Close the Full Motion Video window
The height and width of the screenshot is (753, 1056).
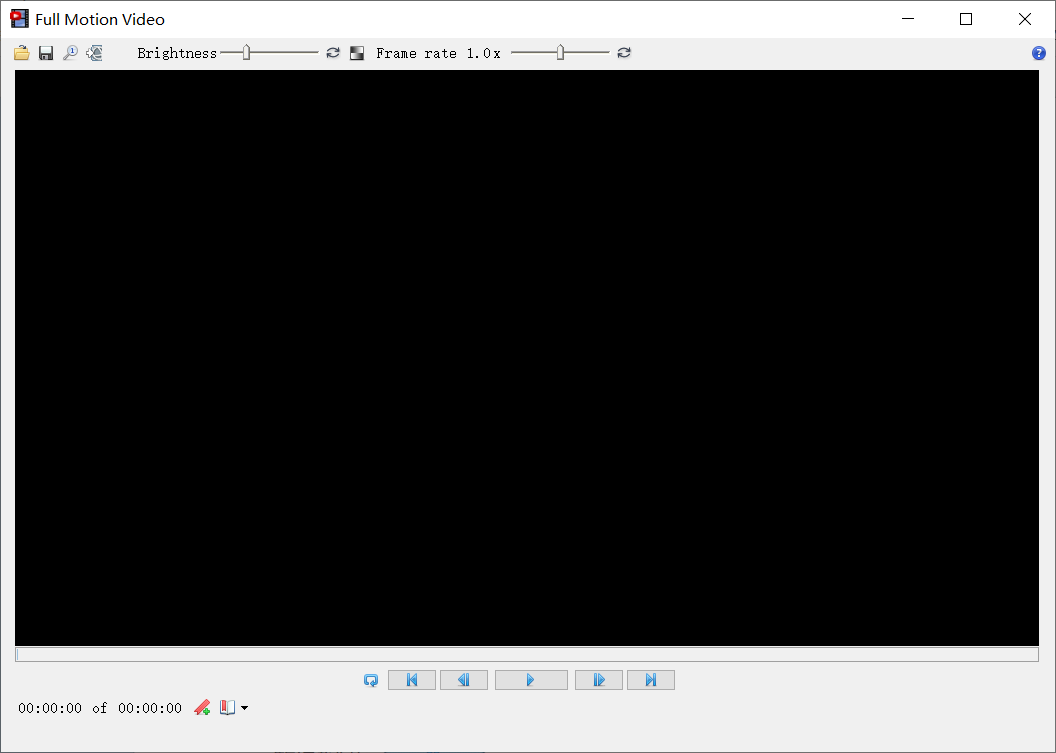(1025, 19)
